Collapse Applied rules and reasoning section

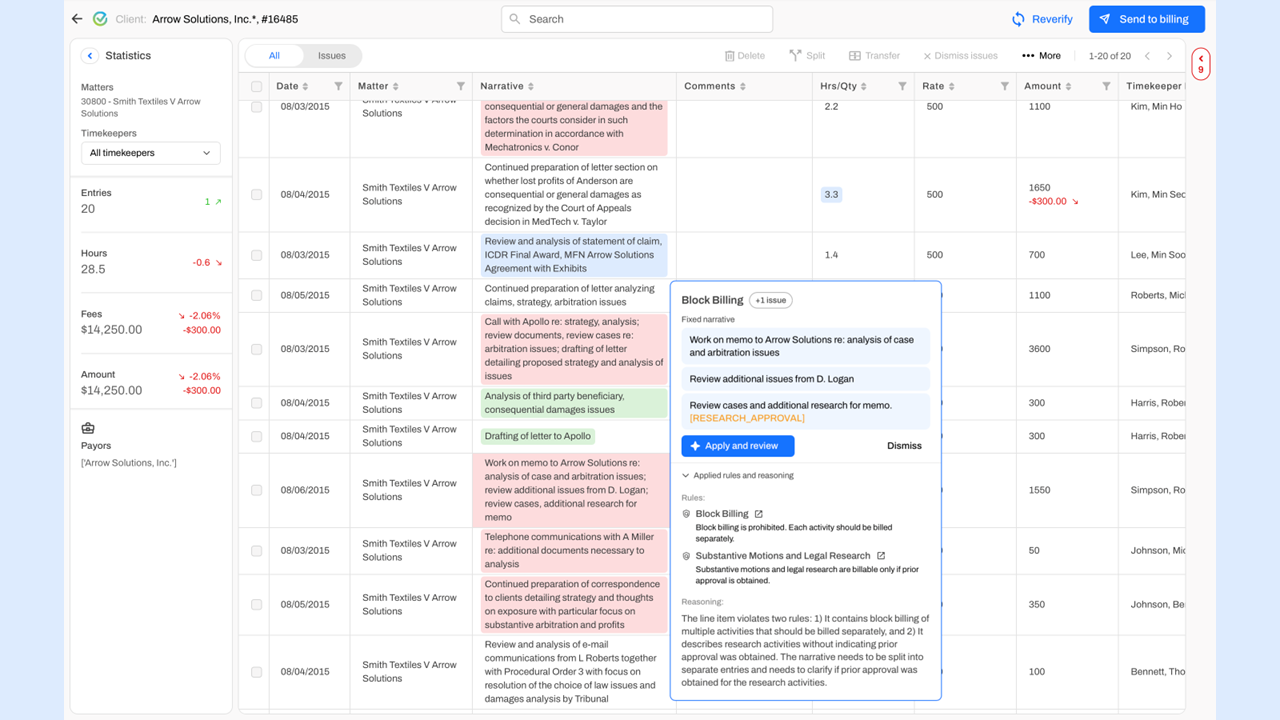[x=738, y=476]
